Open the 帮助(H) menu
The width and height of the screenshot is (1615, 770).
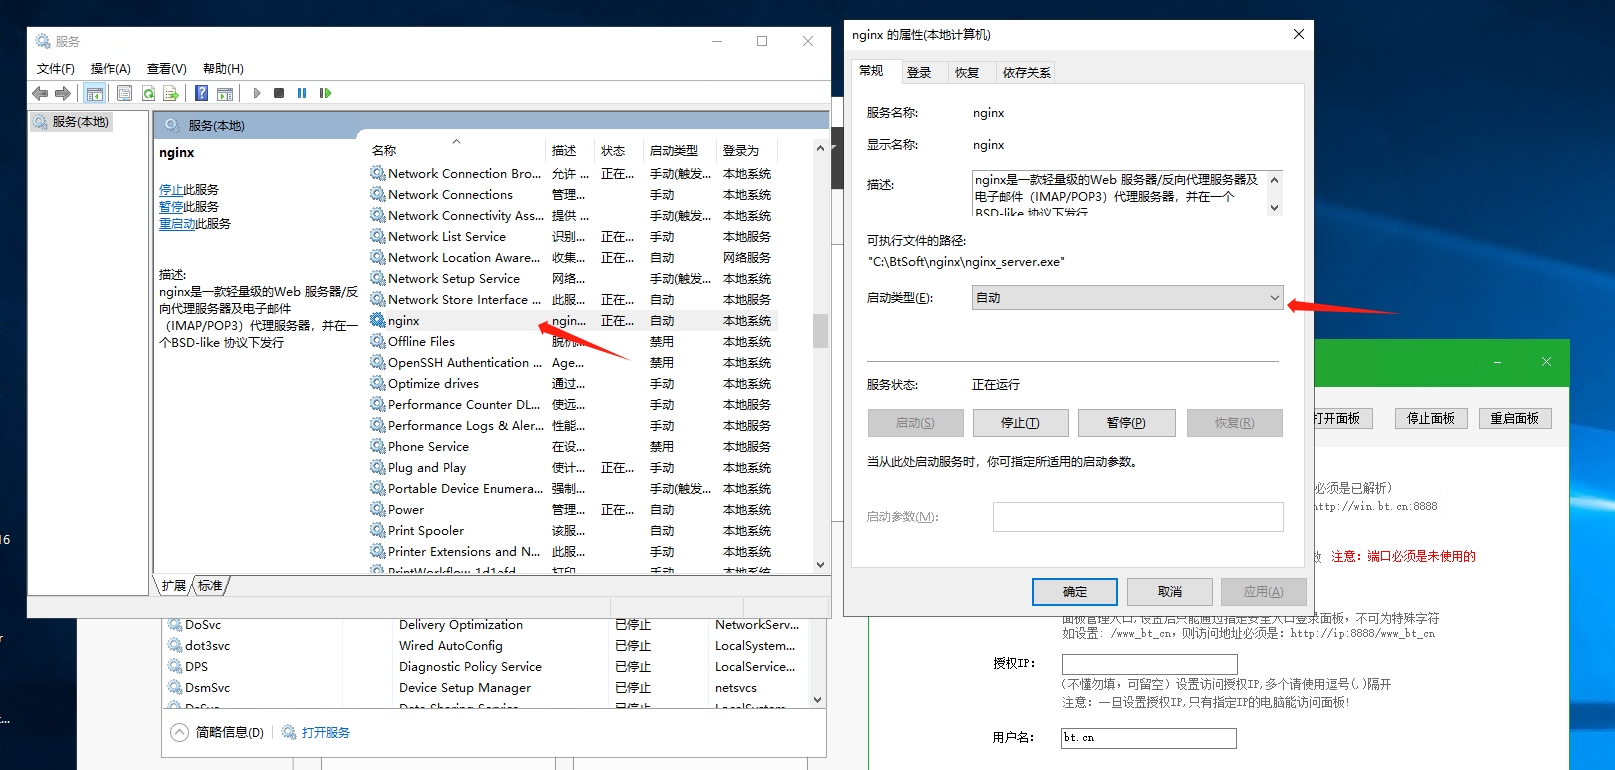[x=223, y=69]
